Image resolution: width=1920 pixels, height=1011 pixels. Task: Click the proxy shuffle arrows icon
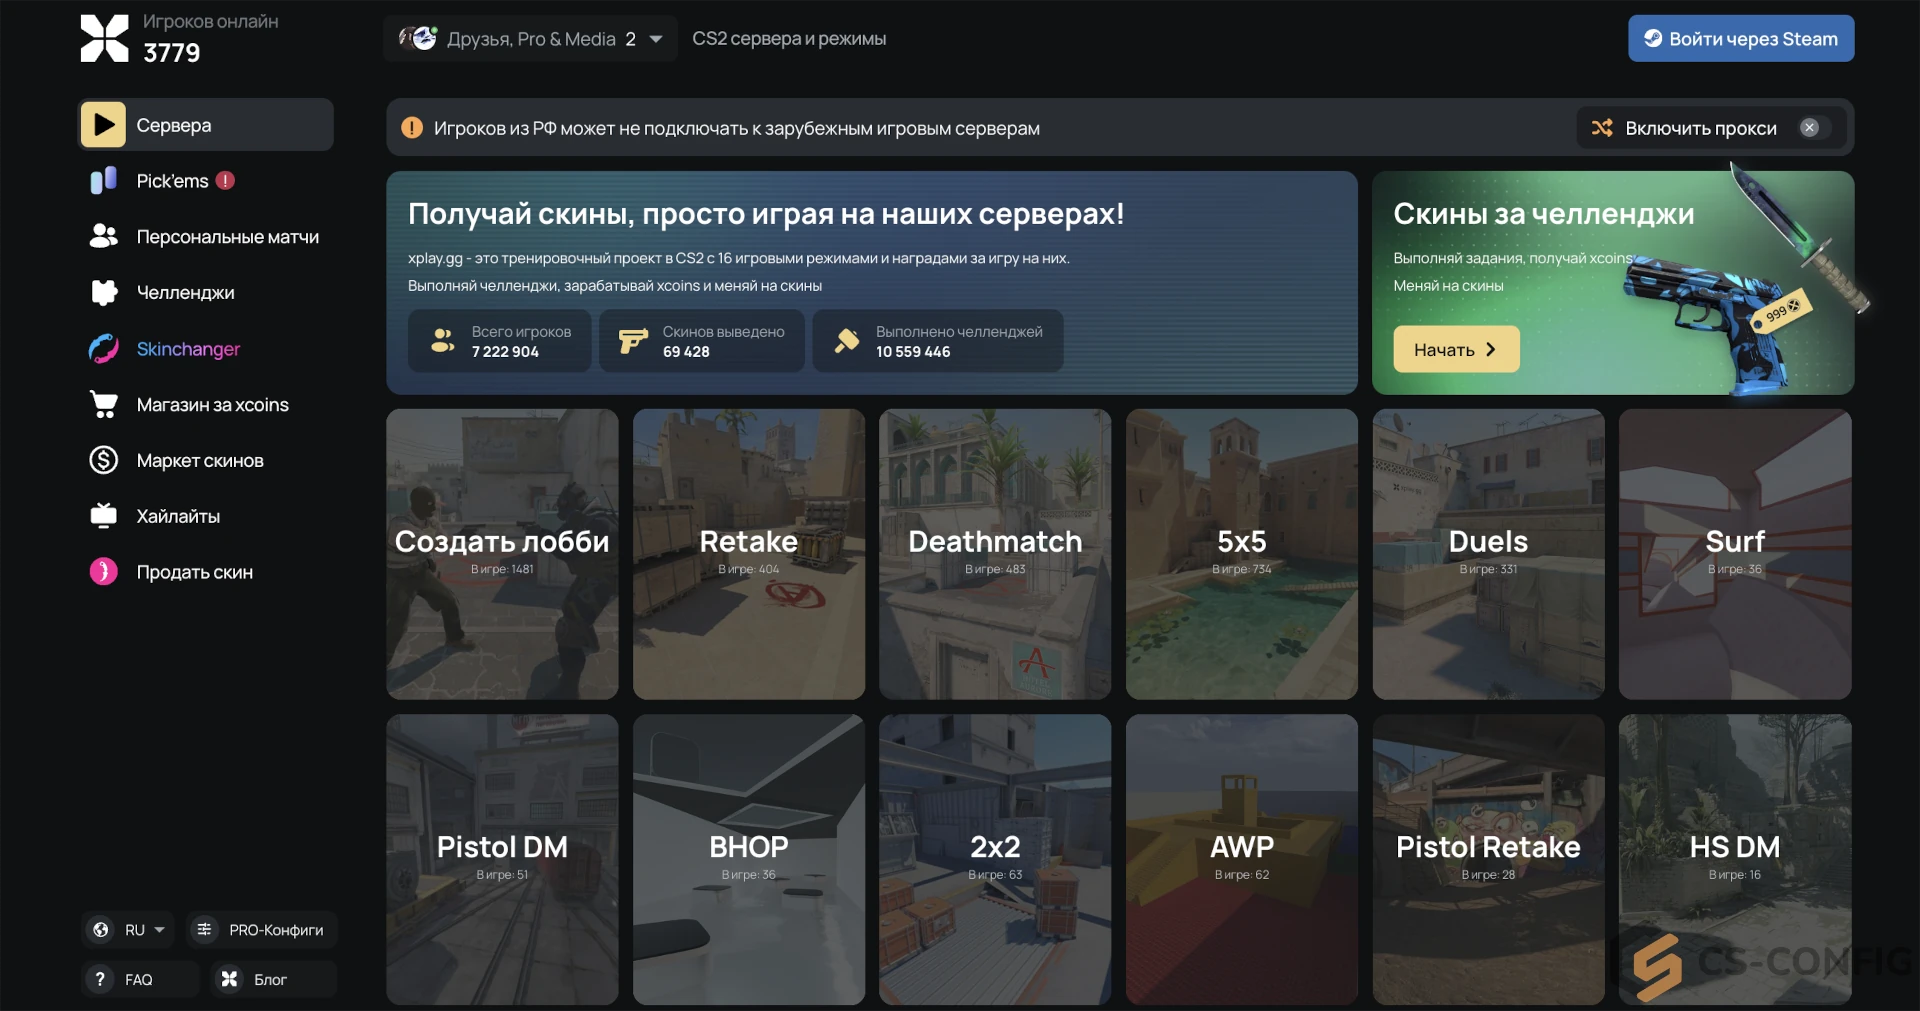point(1602,128)
